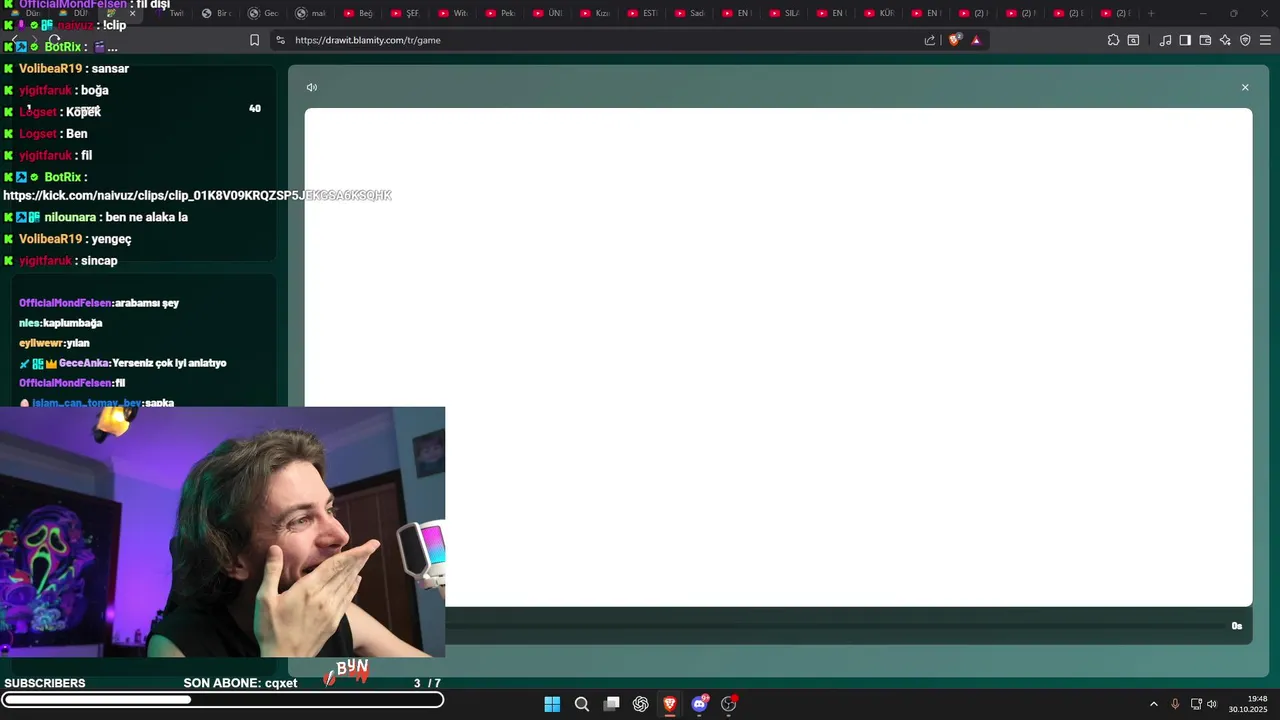
Task: Click the subscribers goal progress bar
Action: click(x=222, y=700)
